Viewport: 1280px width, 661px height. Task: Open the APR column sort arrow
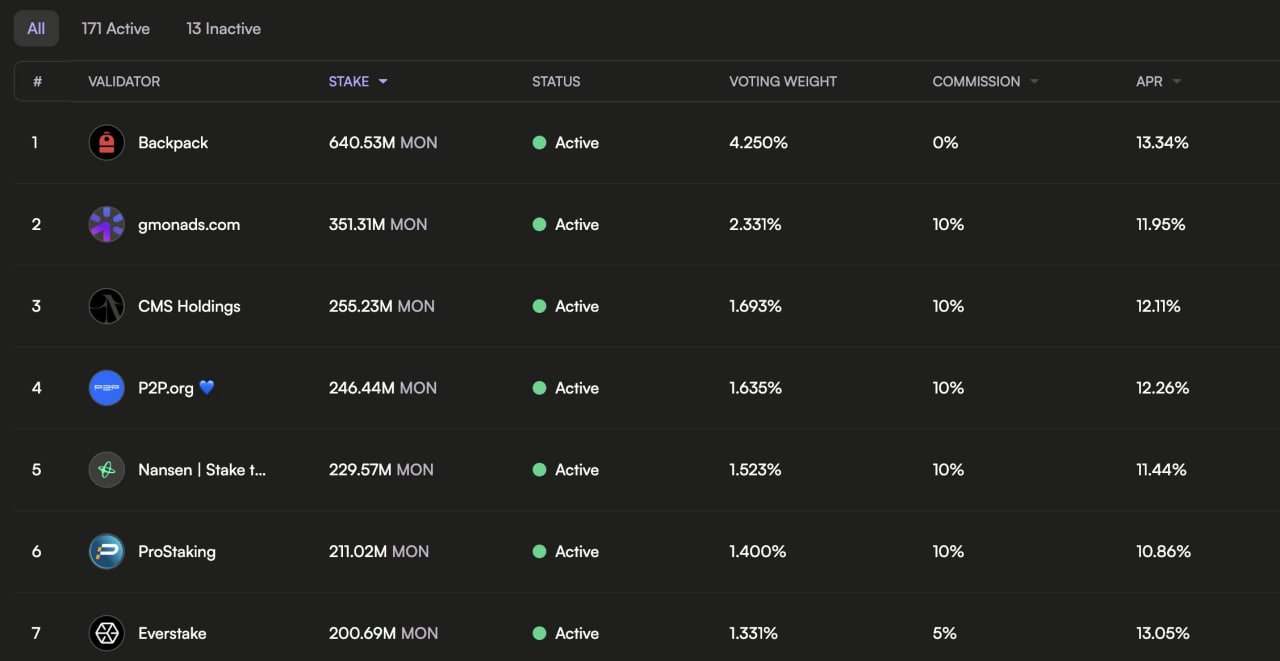coord(1177,82)
